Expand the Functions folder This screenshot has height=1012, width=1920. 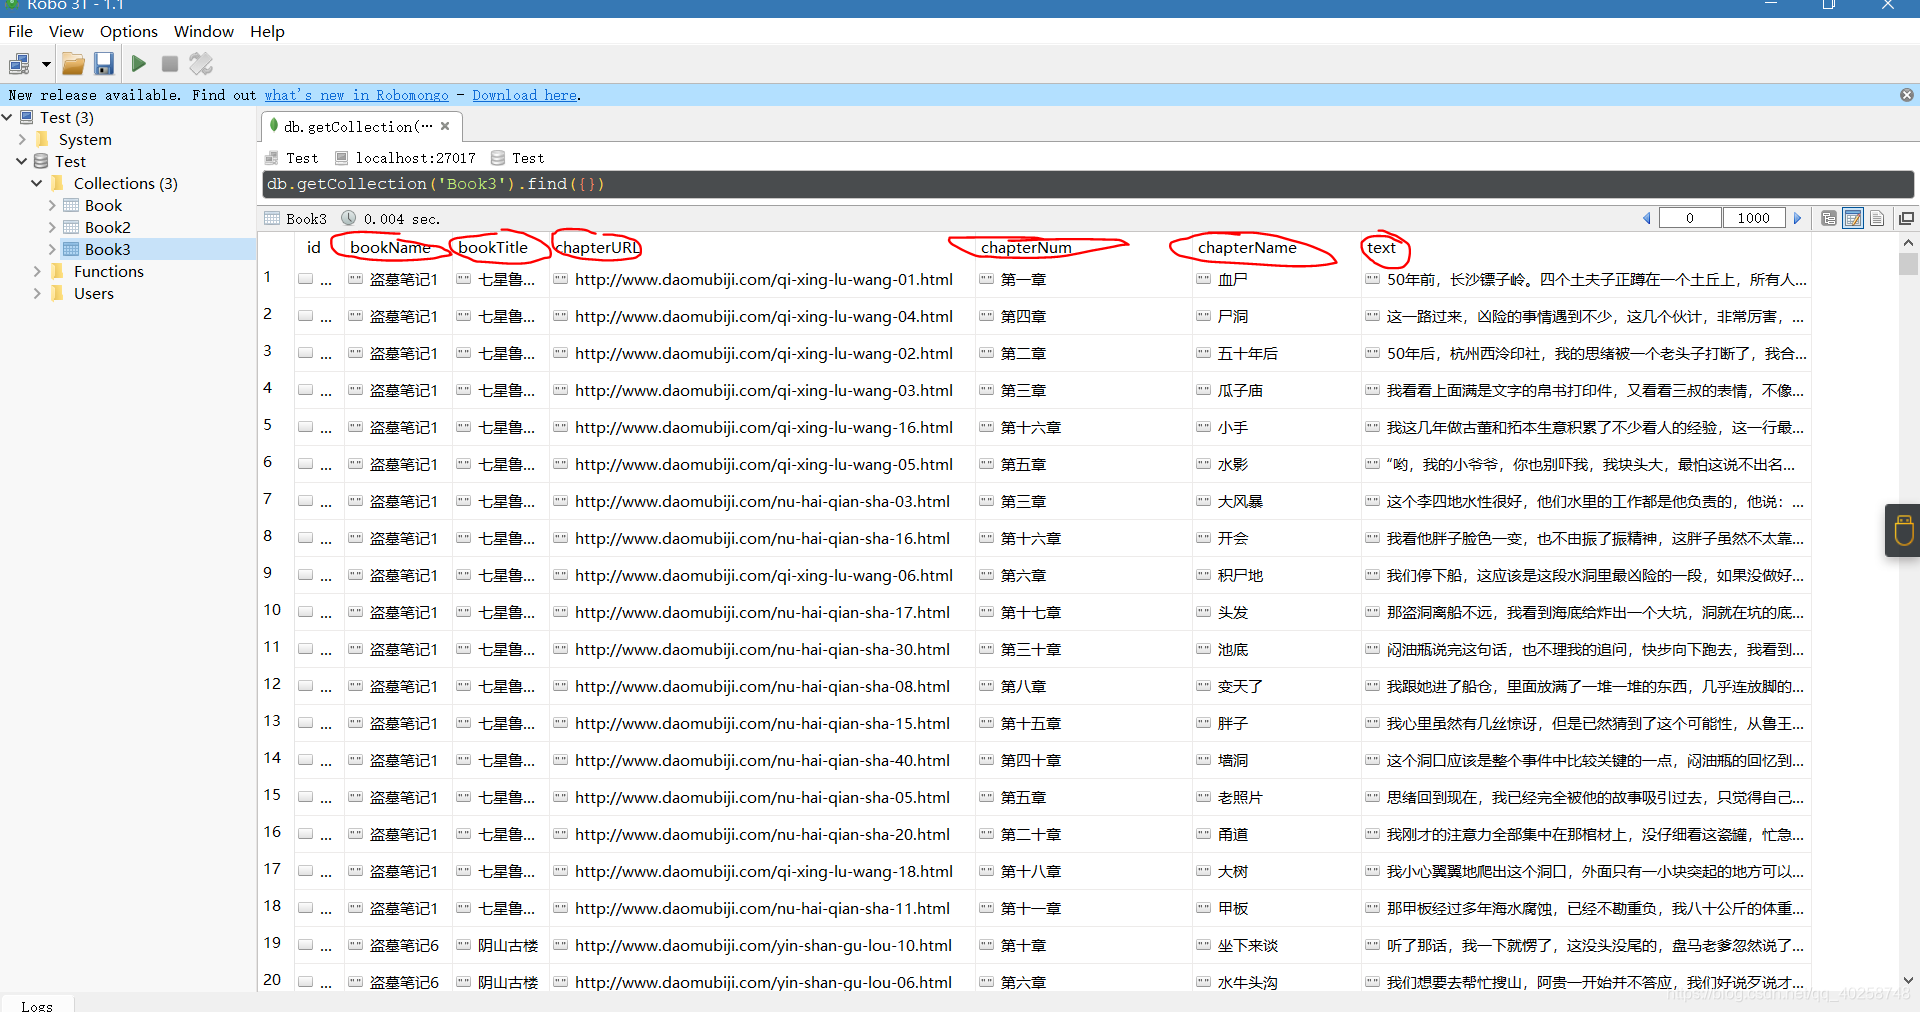pos(37,271)
